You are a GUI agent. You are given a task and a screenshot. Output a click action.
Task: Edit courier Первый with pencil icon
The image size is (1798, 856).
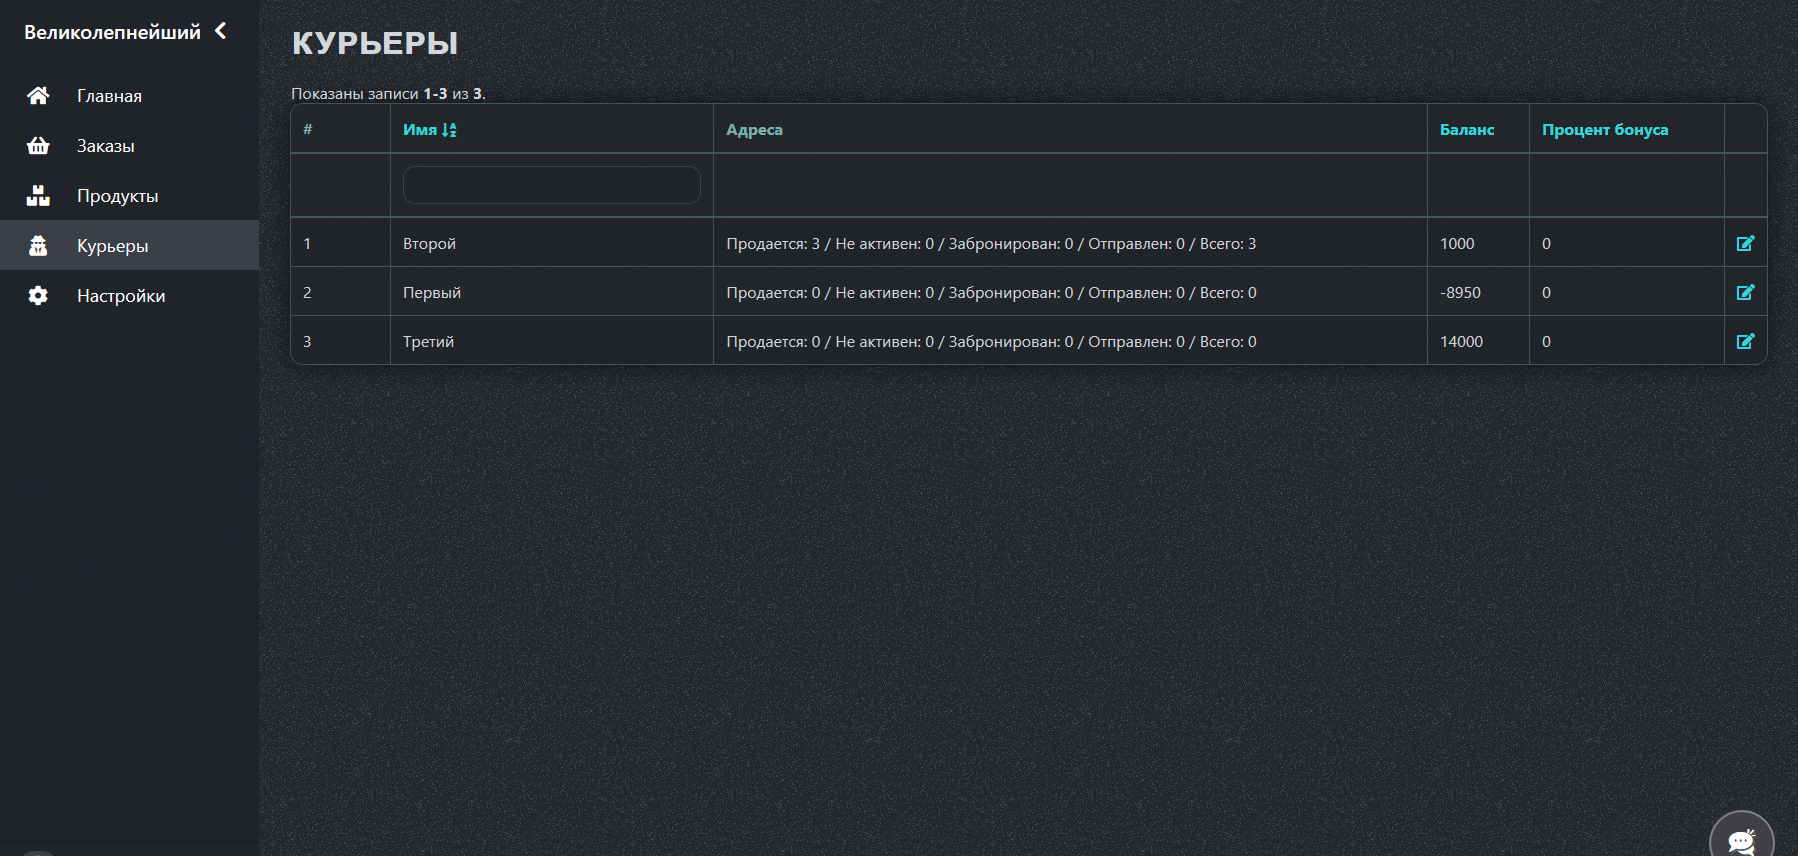[x=1745, y=292]
